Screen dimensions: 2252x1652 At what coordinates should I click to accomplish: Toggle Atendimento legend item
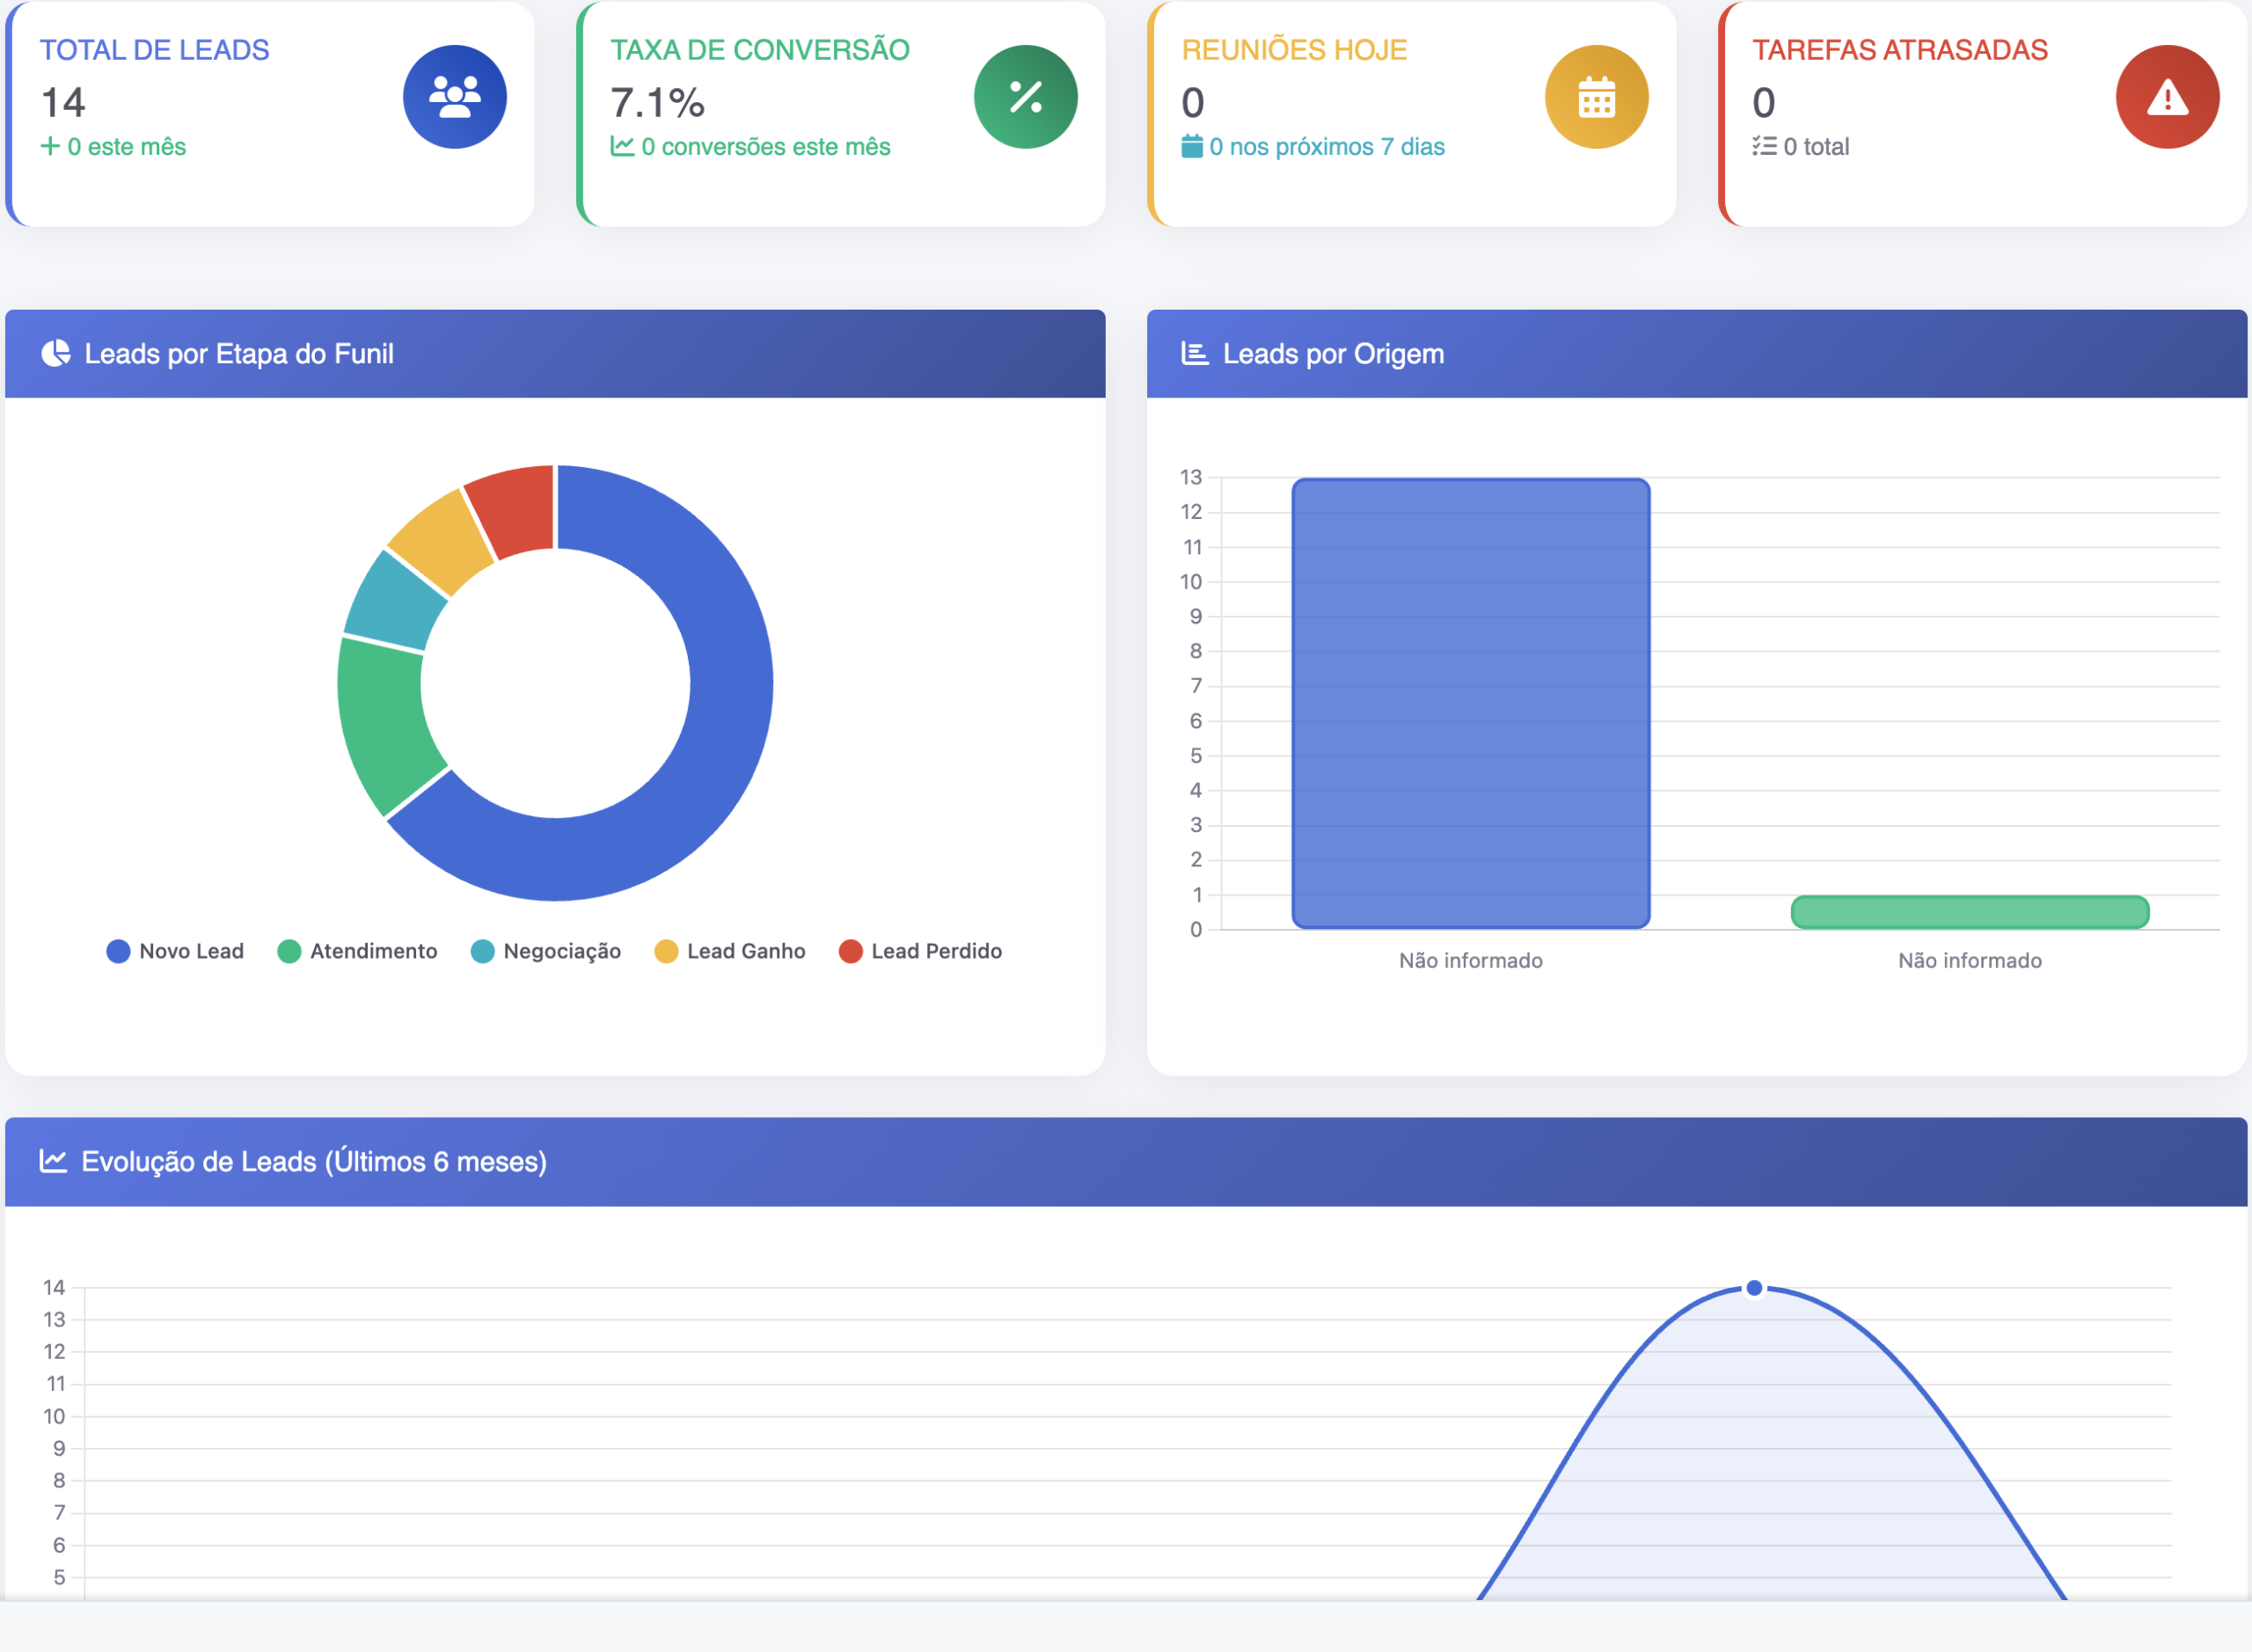click(357, 951)
